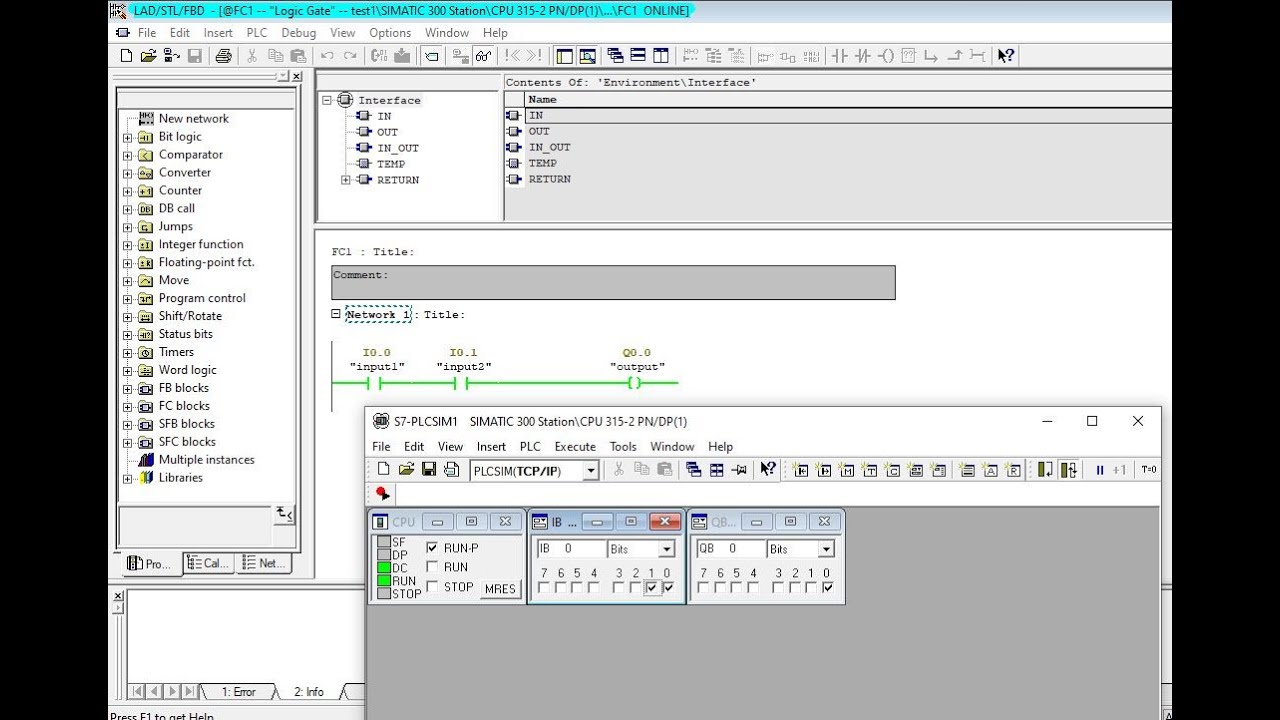Click the Pause icon in PLCSIM toolbar

tap(1099, 469)
